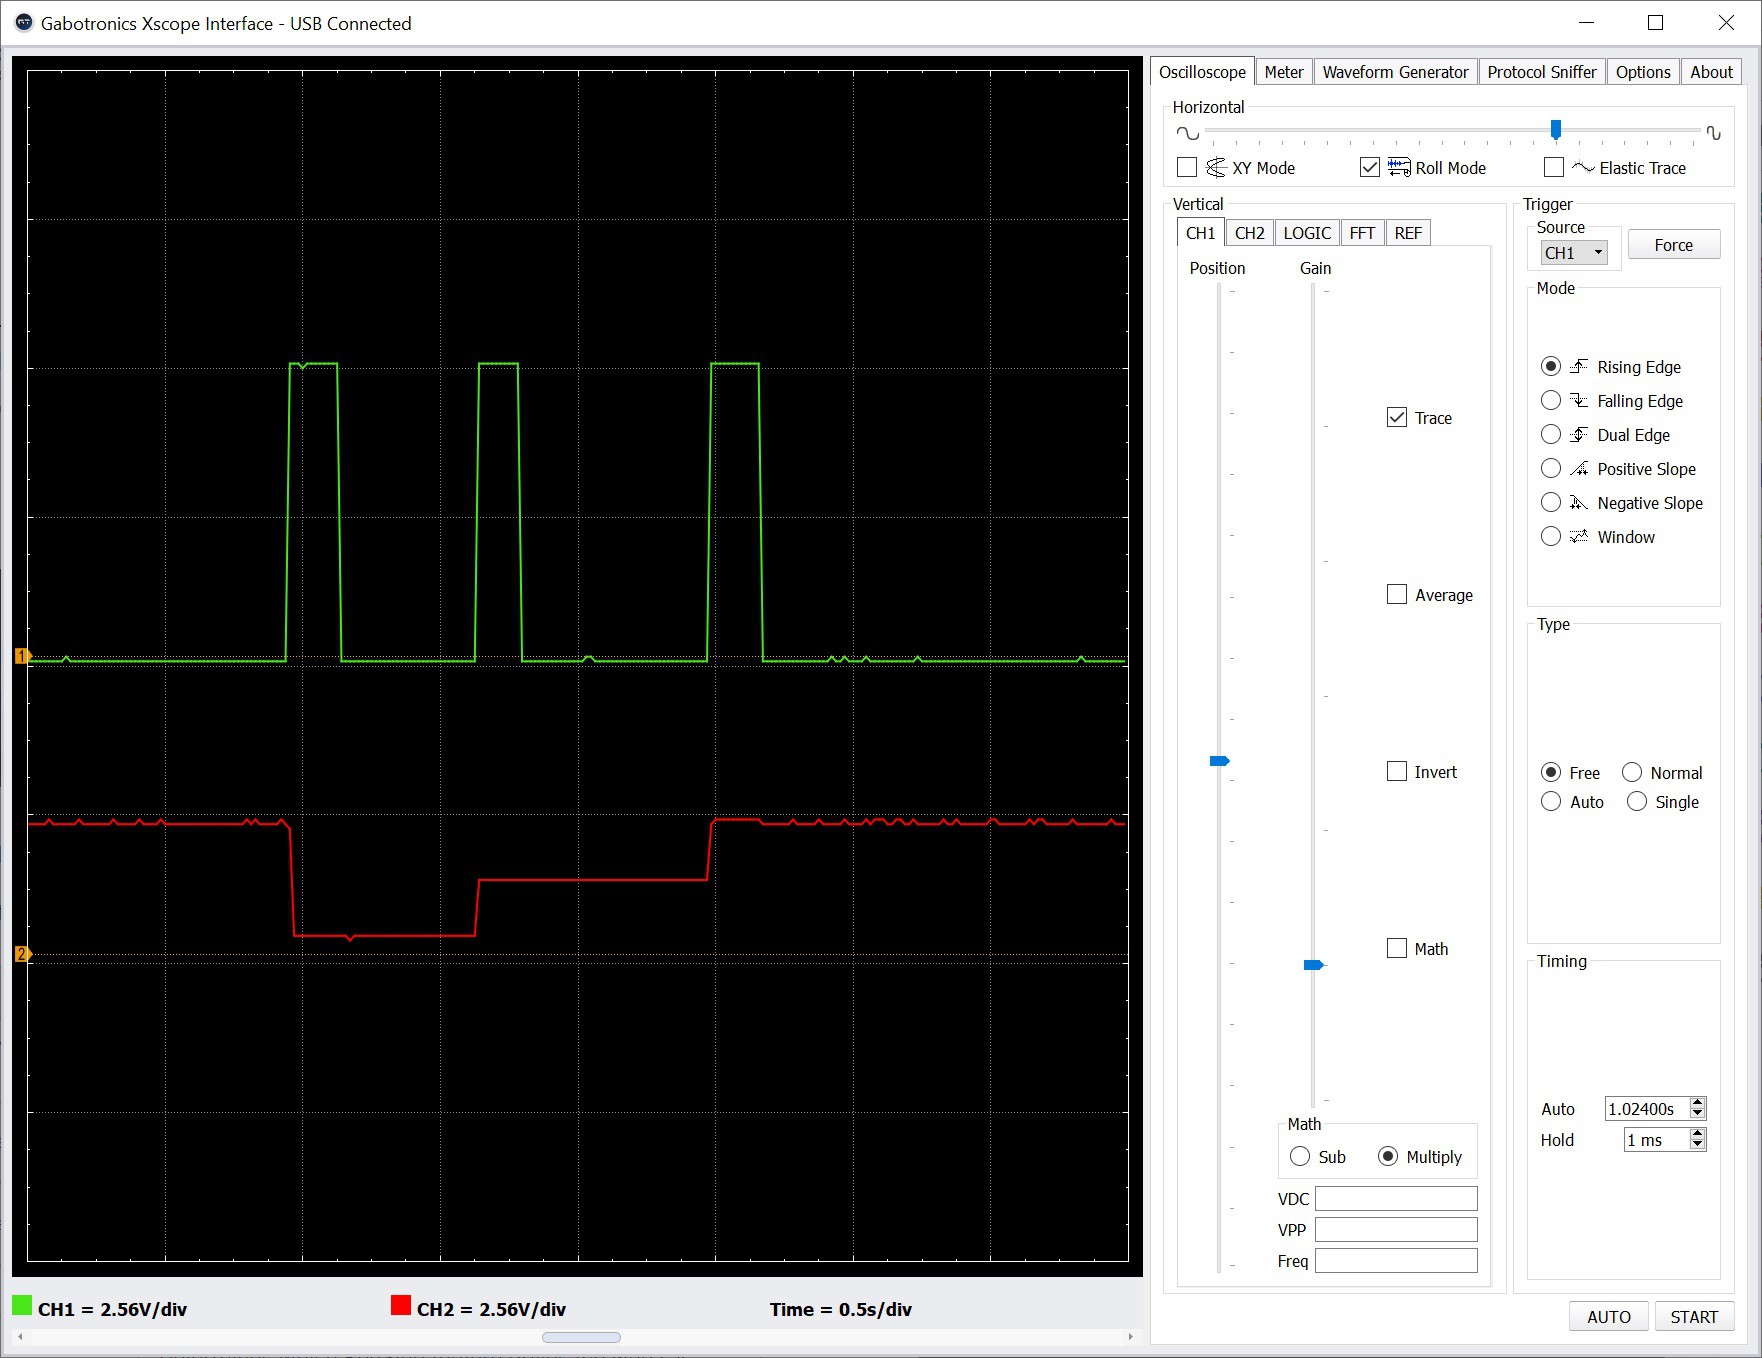Click the Positive Slope trigger icon

point(1579,469)
